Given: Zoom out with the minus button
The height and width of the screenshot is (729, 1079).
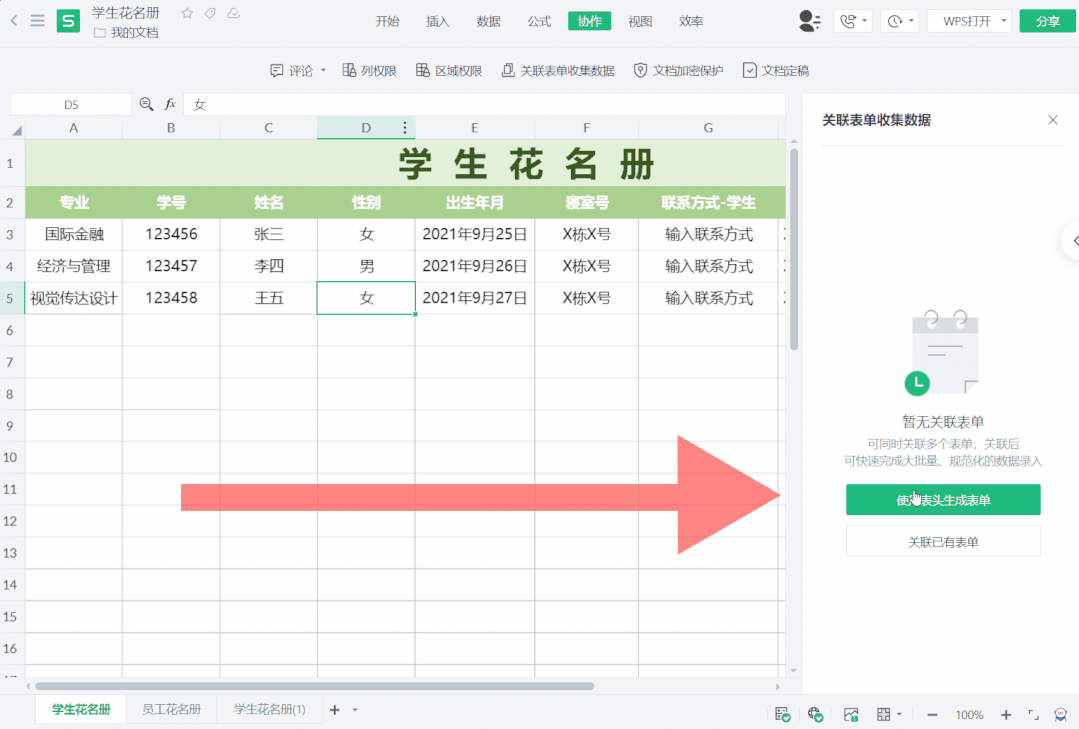Looking at the screenshot, I should tap(932, 715).
